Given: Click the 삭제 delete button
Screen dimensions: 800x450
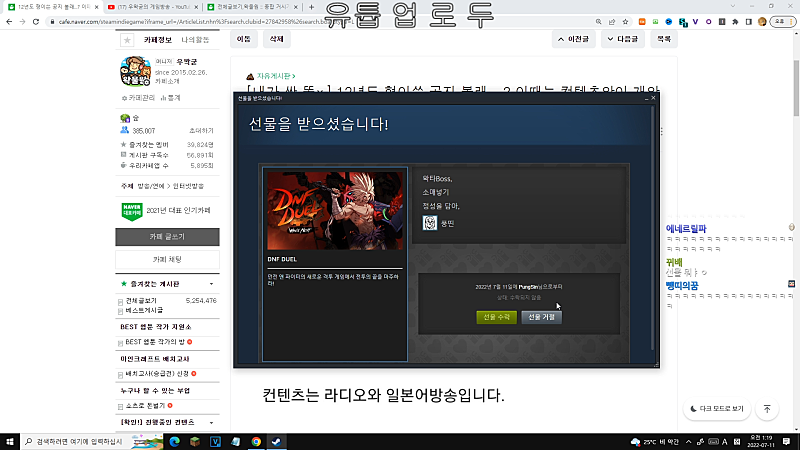Looking at the screenshot, I should (x=277, y=39).
